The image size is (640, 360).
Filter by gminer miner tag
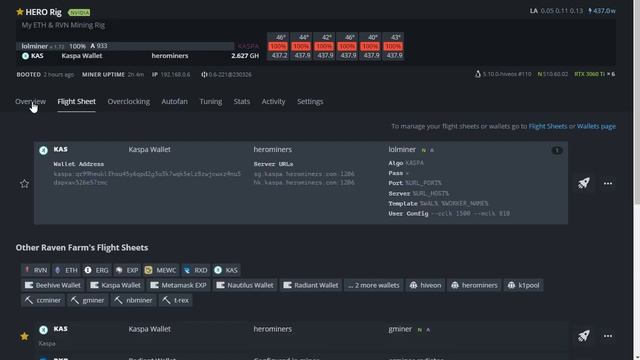[x=88, y=300]
